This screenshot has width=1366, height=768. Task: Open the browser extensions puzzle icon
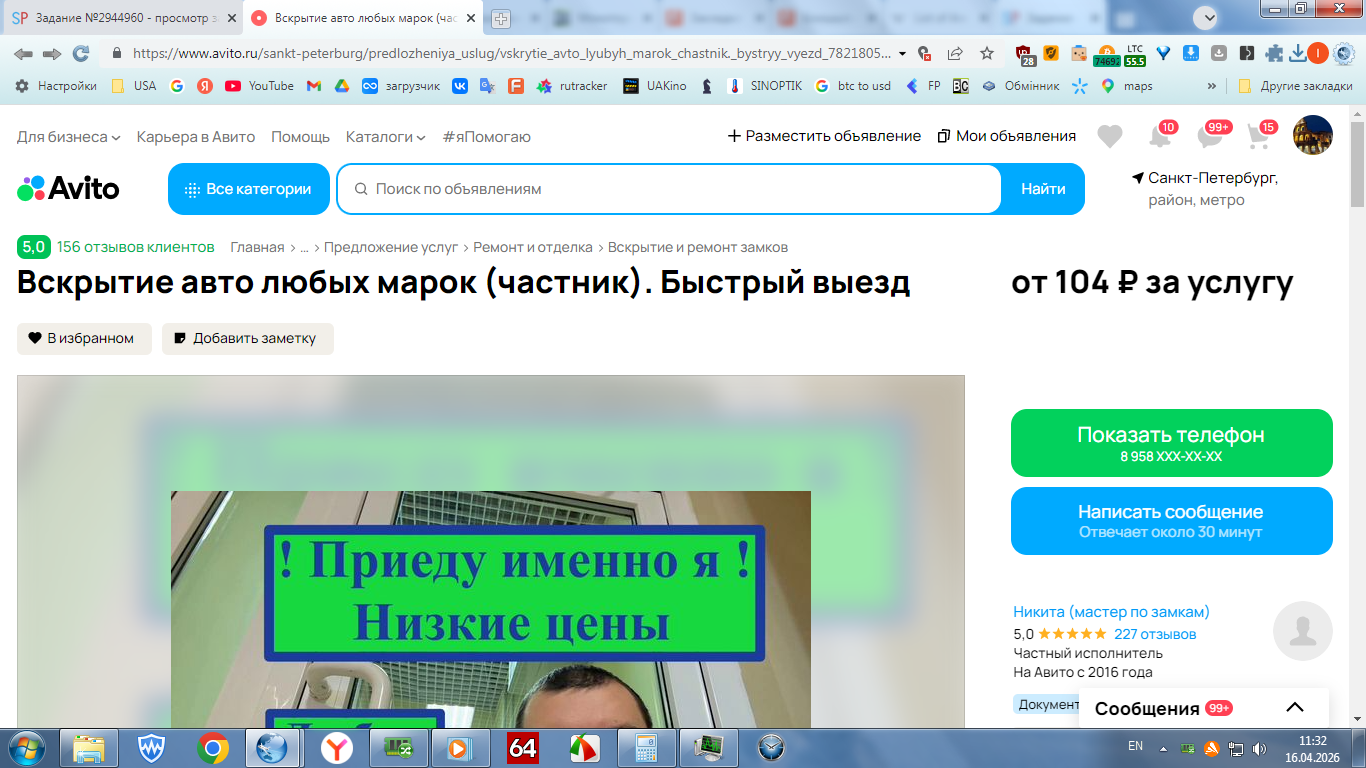coord(1274,54)
